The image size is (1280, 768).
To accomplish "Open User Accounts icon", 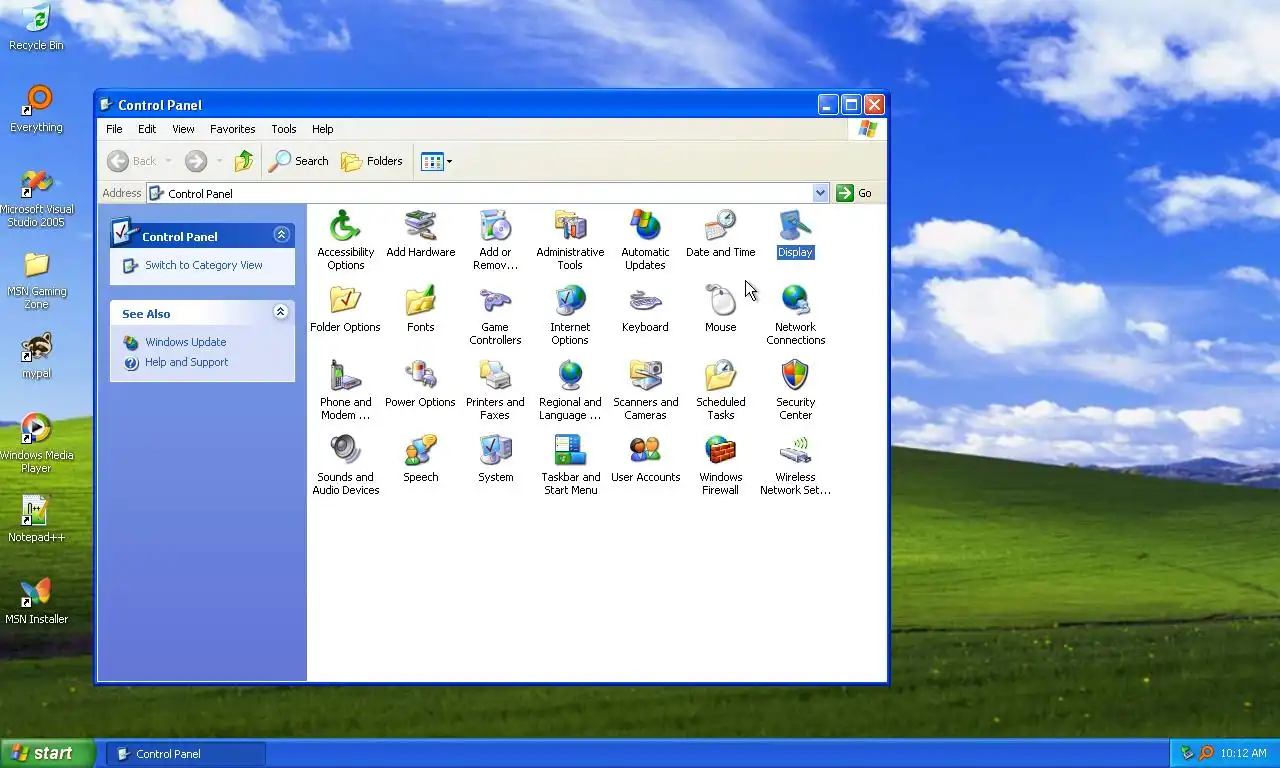I will [645, 459].
